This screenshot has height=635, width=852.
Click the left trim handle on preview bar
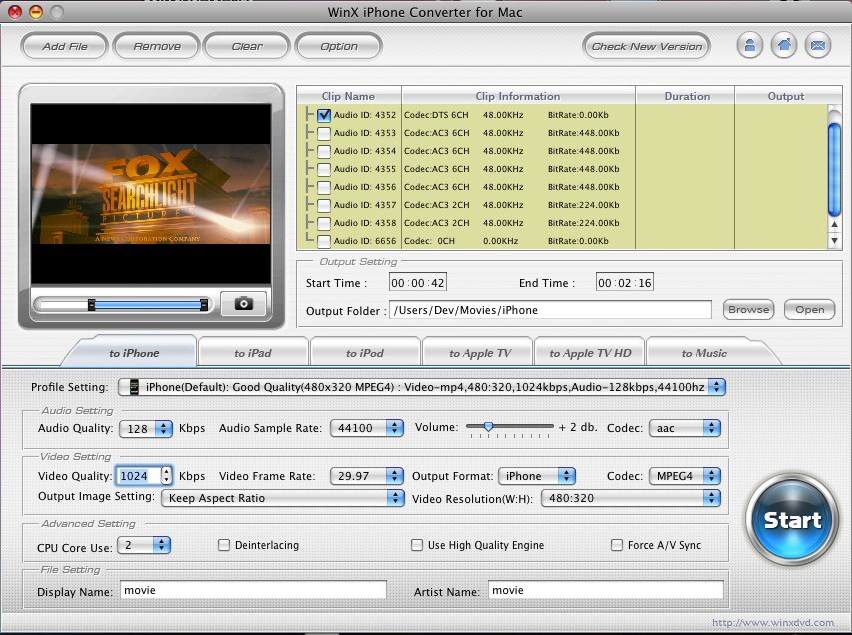[91, 305]
